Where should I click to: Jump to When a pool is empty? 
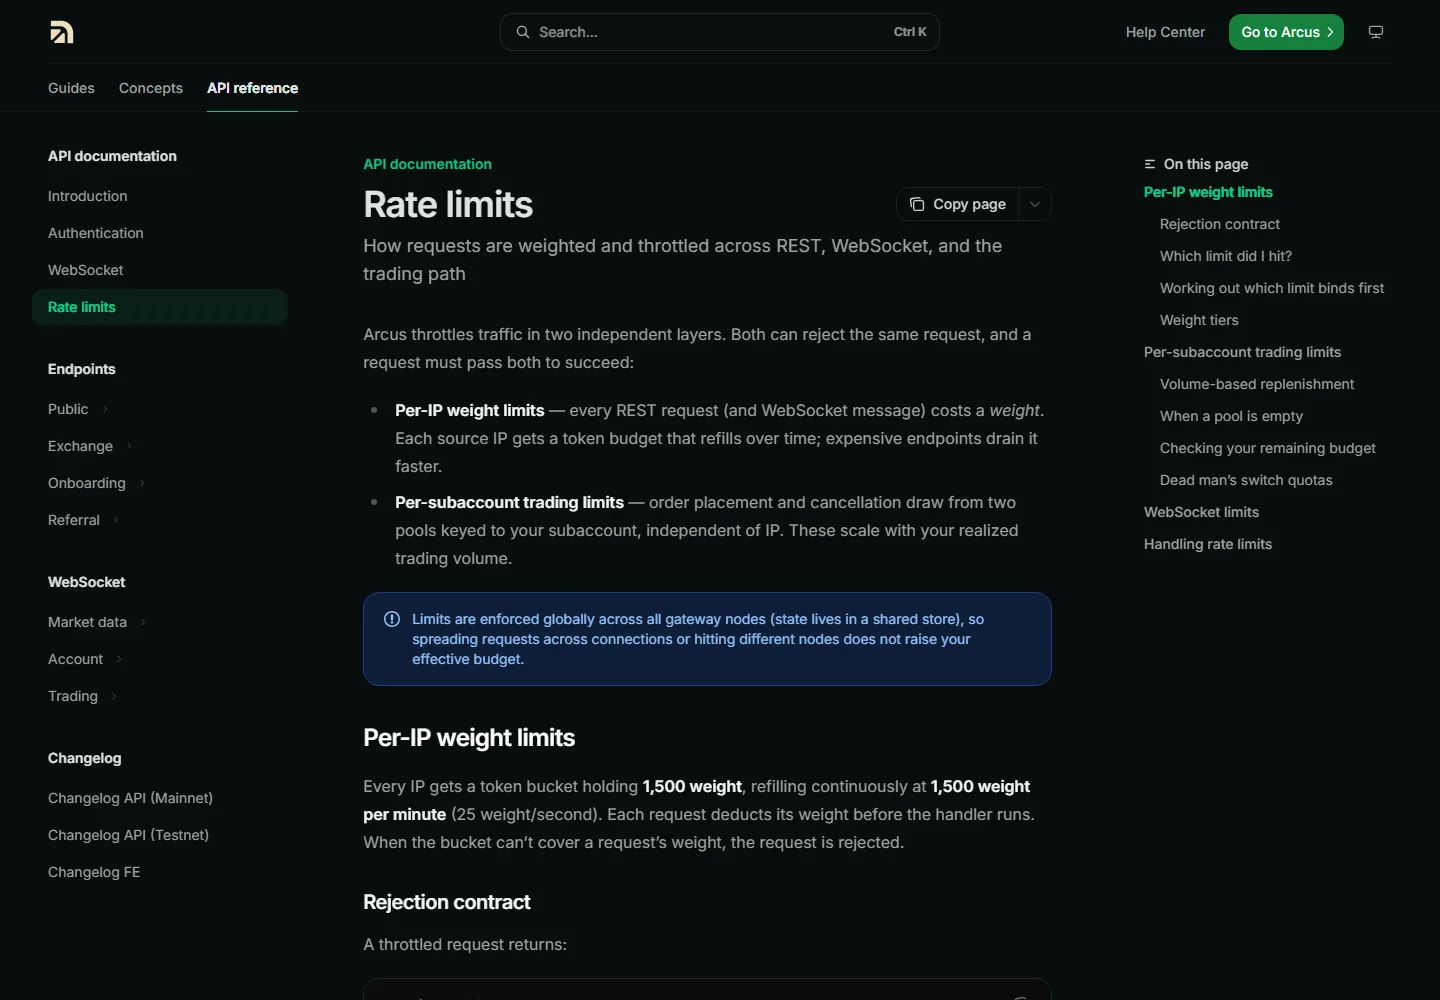pos(1231,416)
